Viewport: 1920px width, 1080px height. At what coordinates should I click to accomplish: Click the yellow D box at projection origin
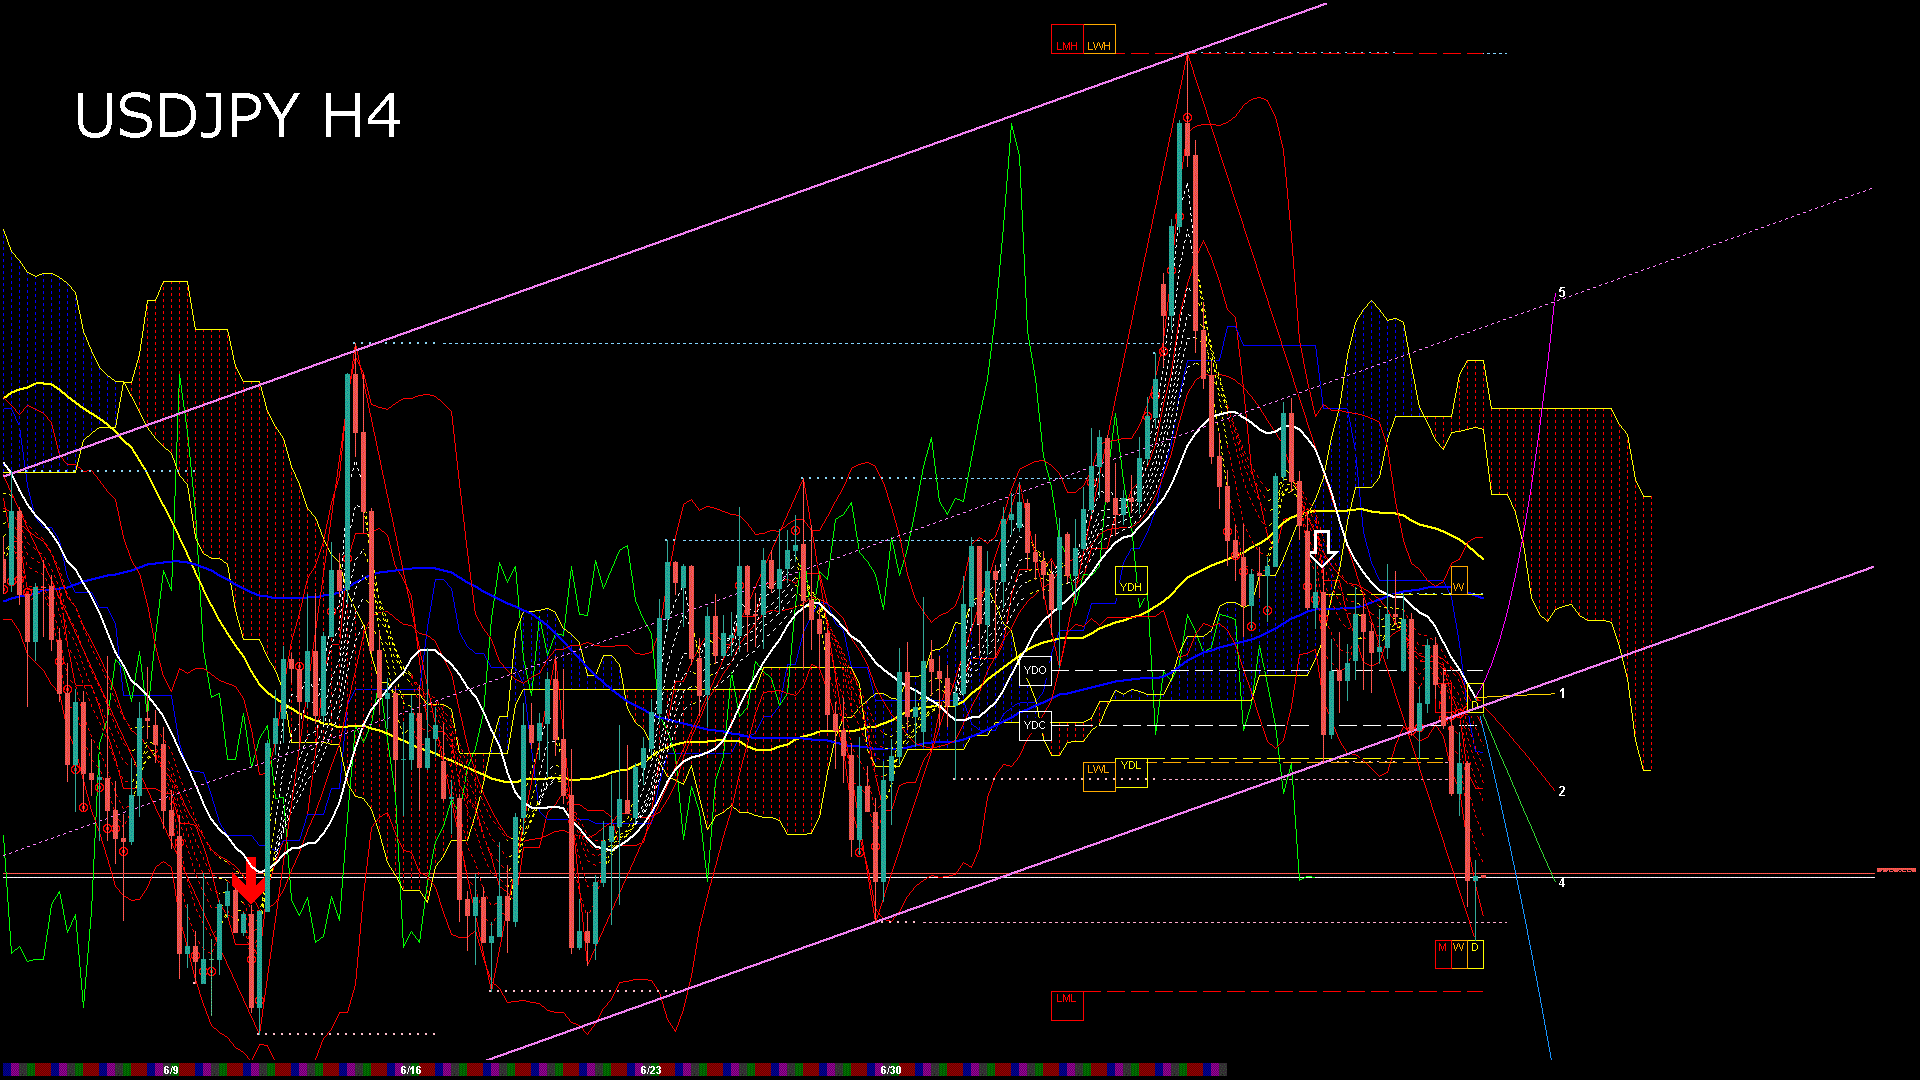click(1475, 698)
